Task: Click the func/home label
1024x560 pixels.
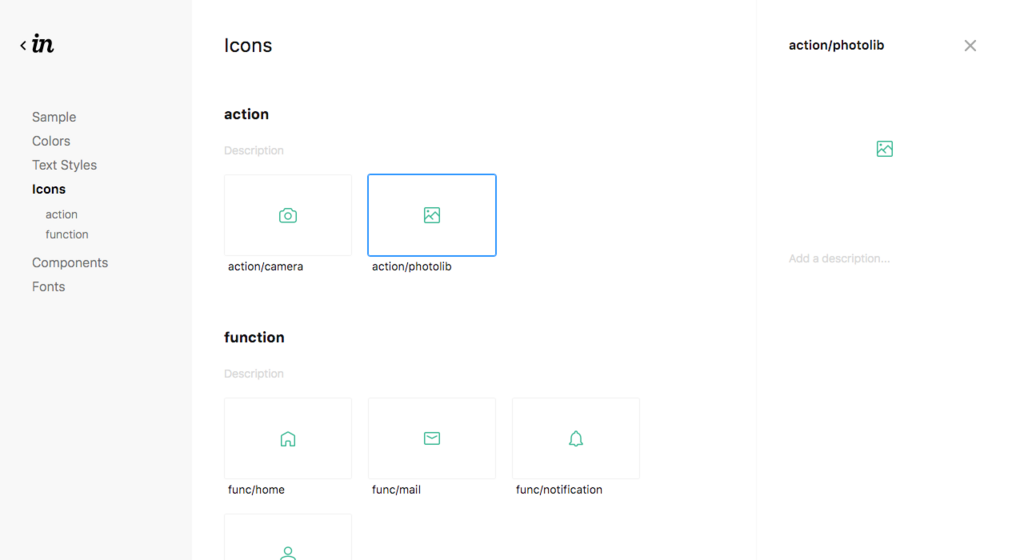Action: (x=256, y=490)
